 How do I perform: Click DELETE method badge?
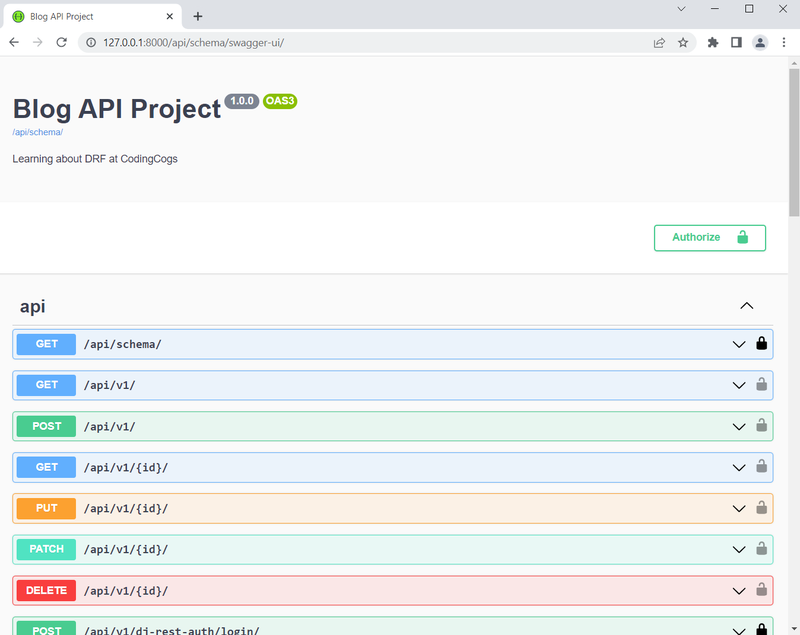tap(46, 590)
